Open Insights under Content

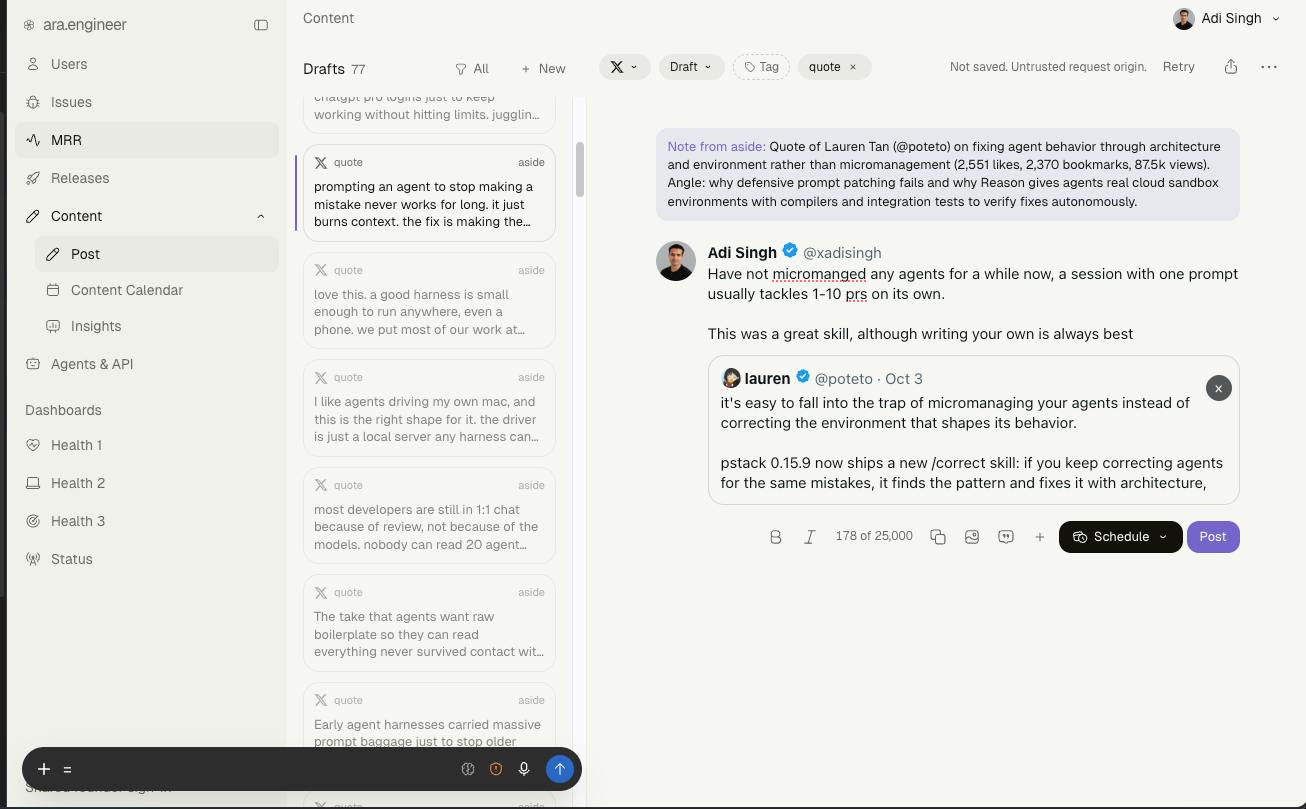click(x=157, y=326)
